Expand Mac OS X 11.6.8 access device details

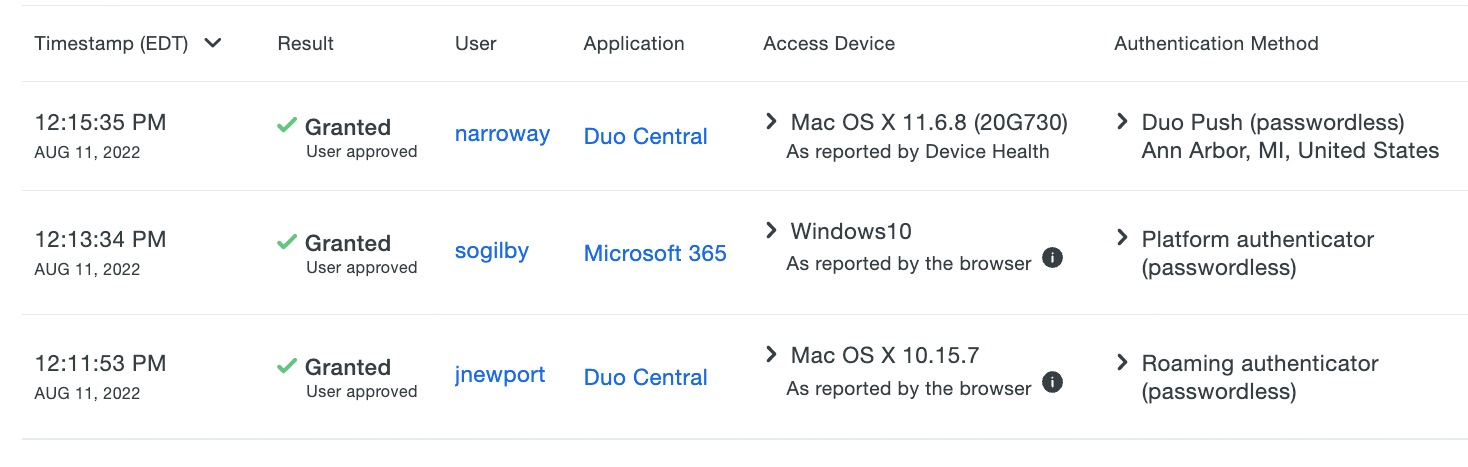tap(771, 122)
